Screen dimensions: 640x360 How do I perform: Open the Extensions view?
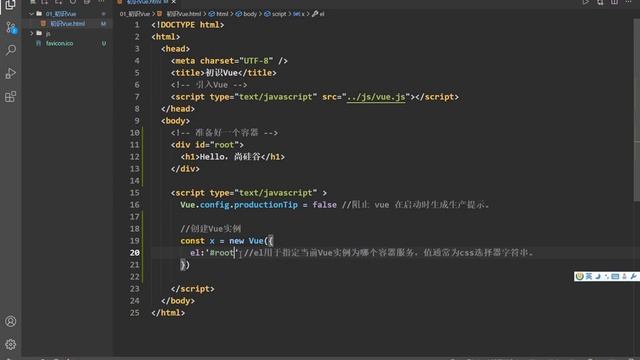tap(11, 97)
